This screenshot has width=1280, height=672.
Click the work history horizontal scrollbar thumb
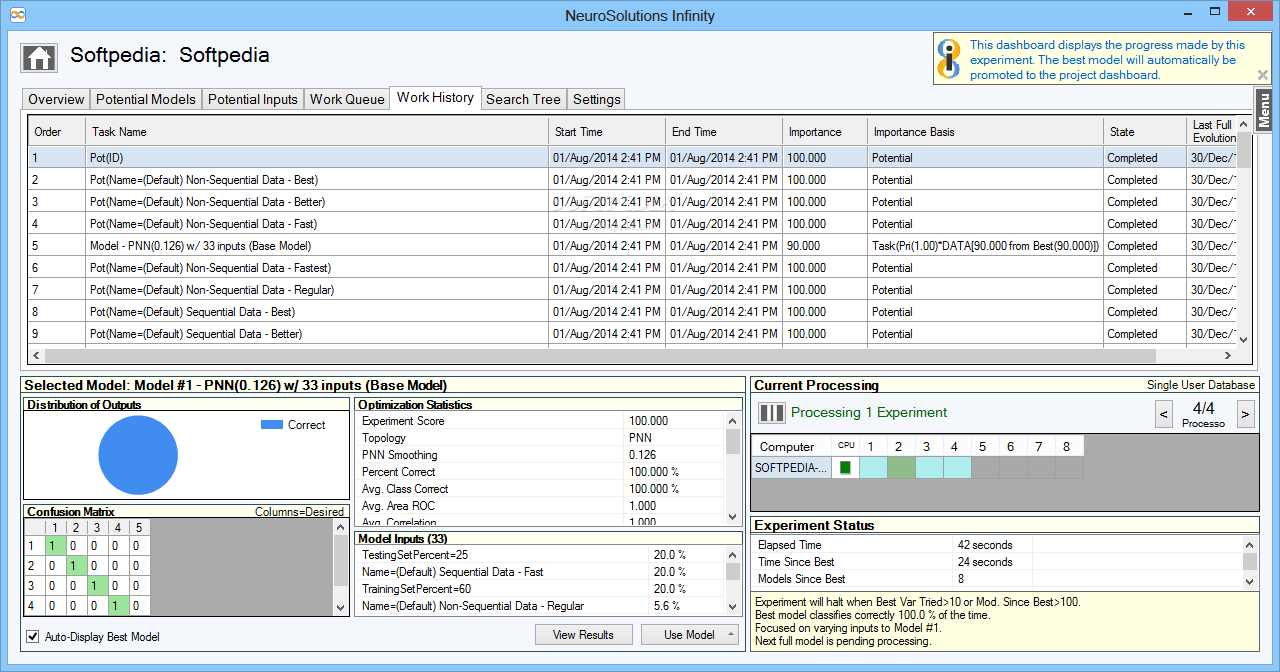599,356
